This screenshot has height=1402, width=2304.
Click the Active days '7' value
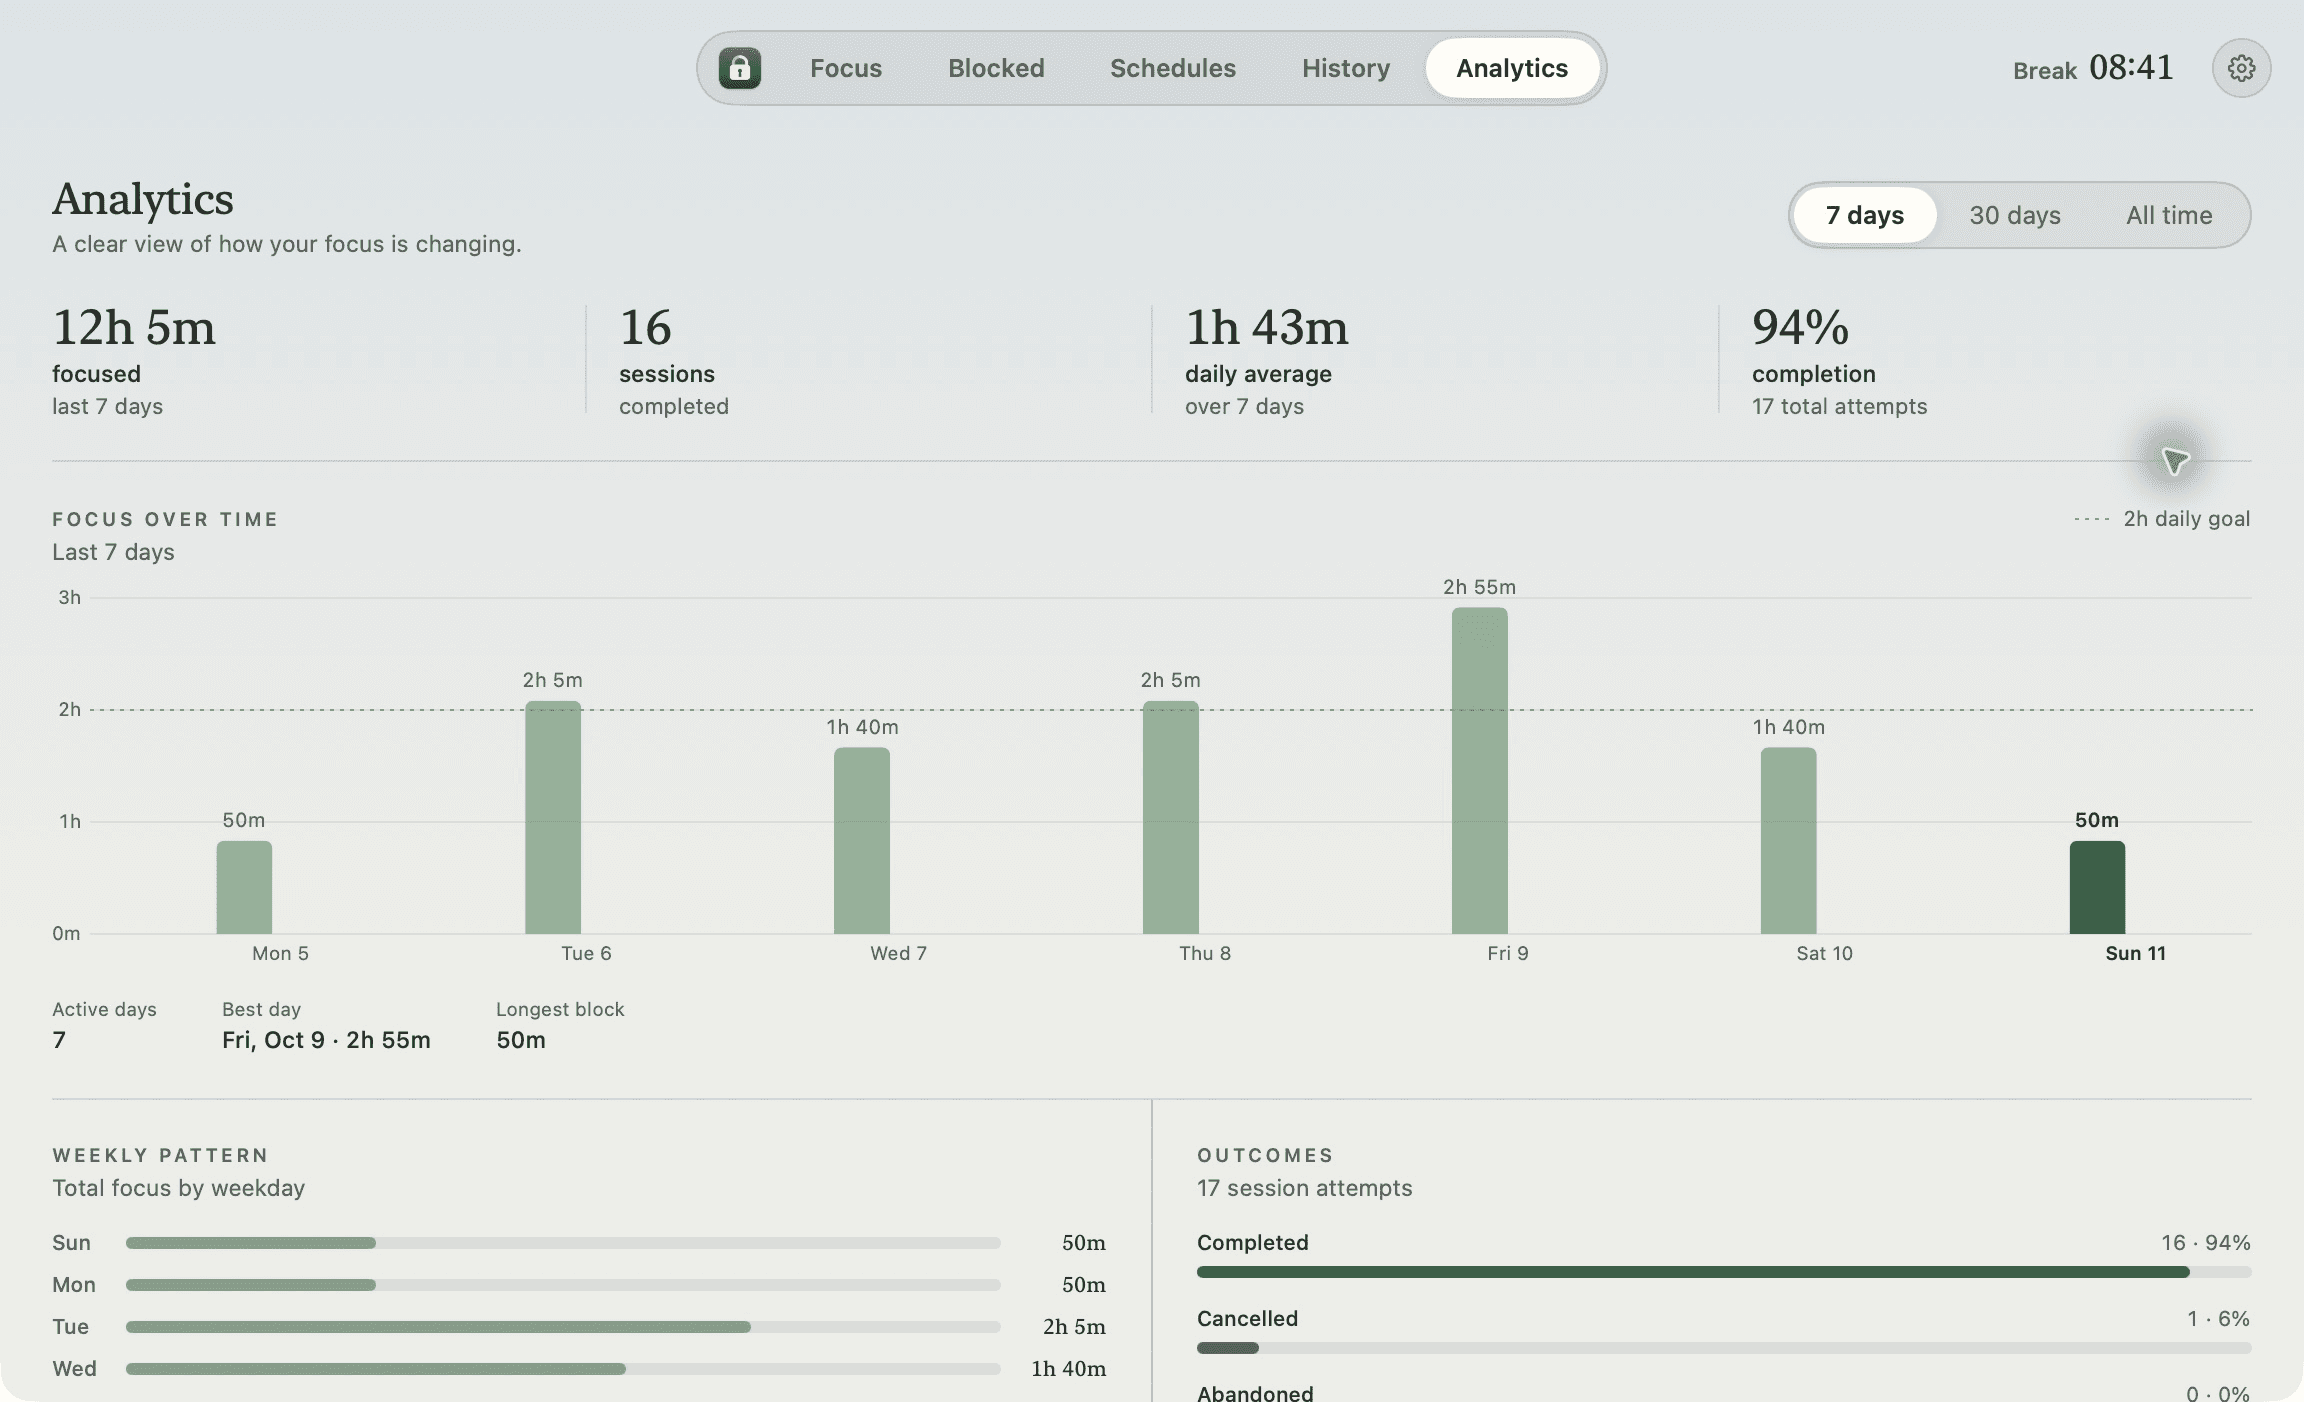click(59, 1040)
